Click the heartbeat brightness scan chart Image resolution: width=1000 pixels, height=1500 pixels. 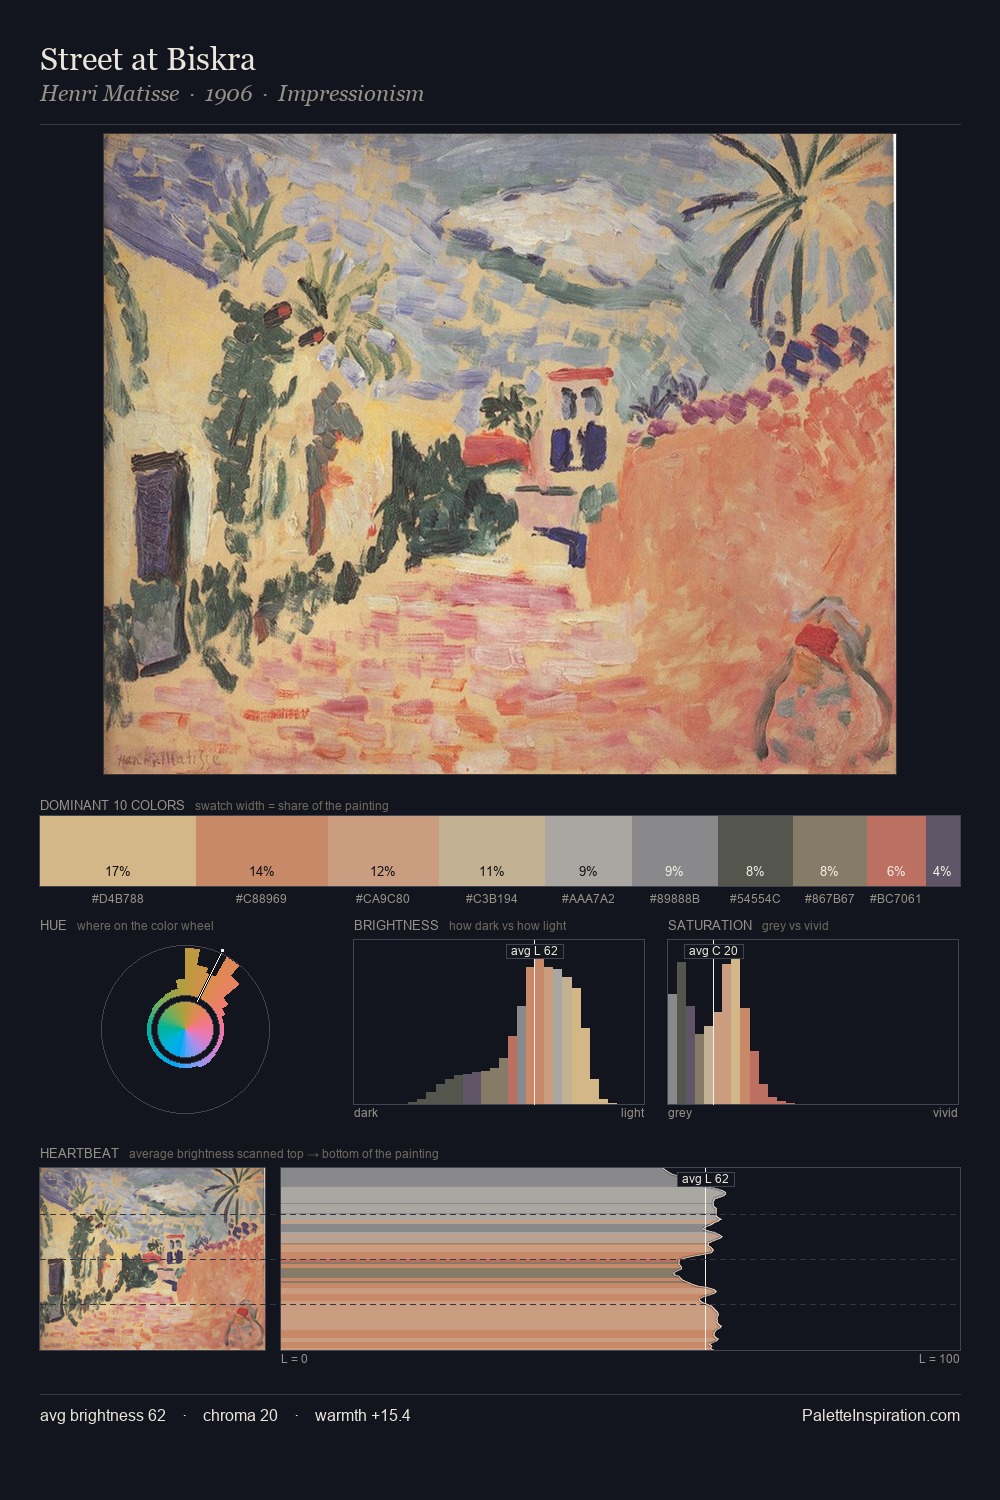tap(620, 1259)
